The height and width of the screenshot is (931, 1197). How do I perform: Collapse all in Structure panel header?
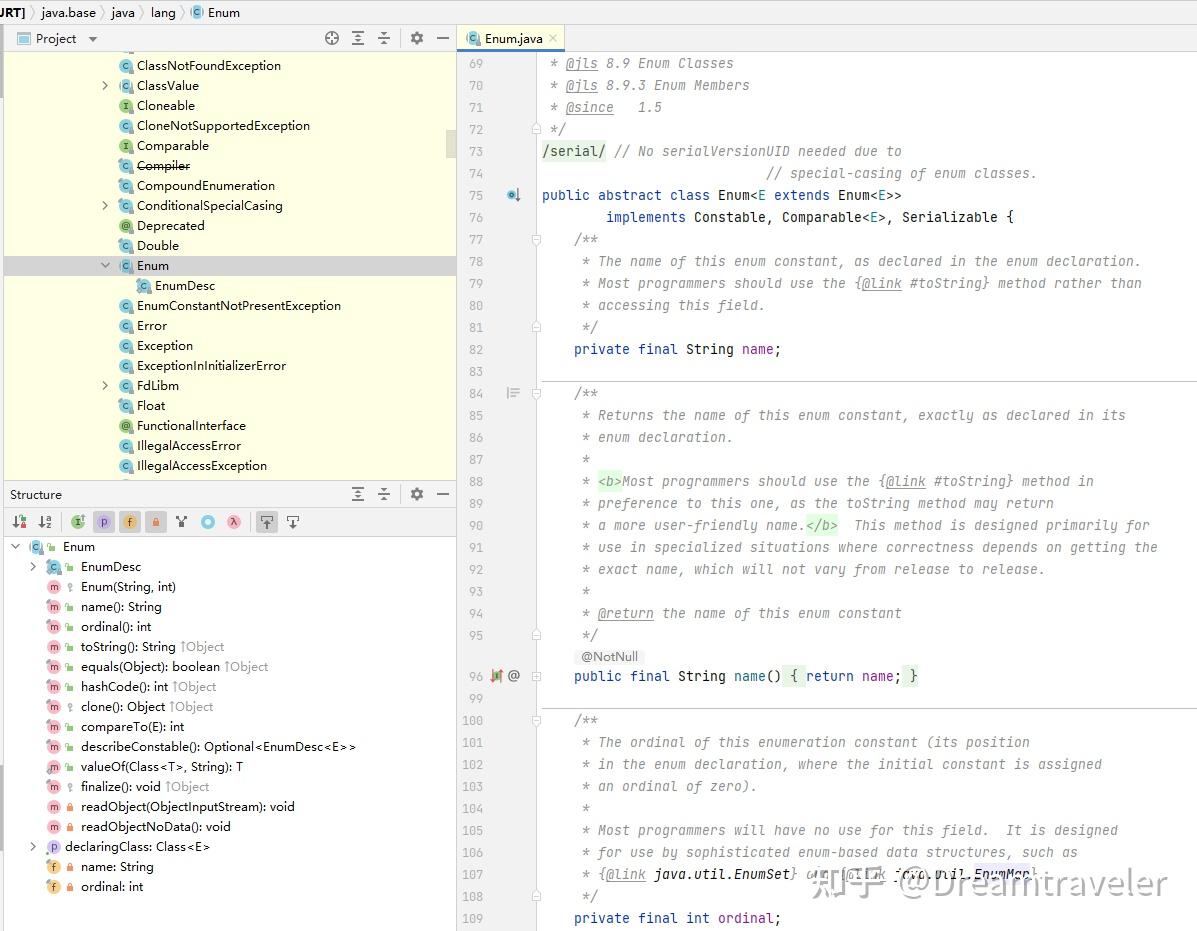coord(383,494)
